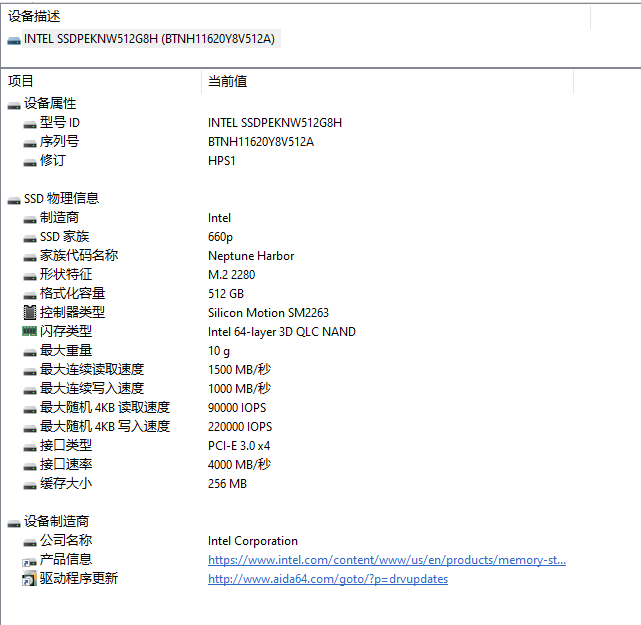
Task: Click the icon beside 格式化容量
Action: click(30, 296)
